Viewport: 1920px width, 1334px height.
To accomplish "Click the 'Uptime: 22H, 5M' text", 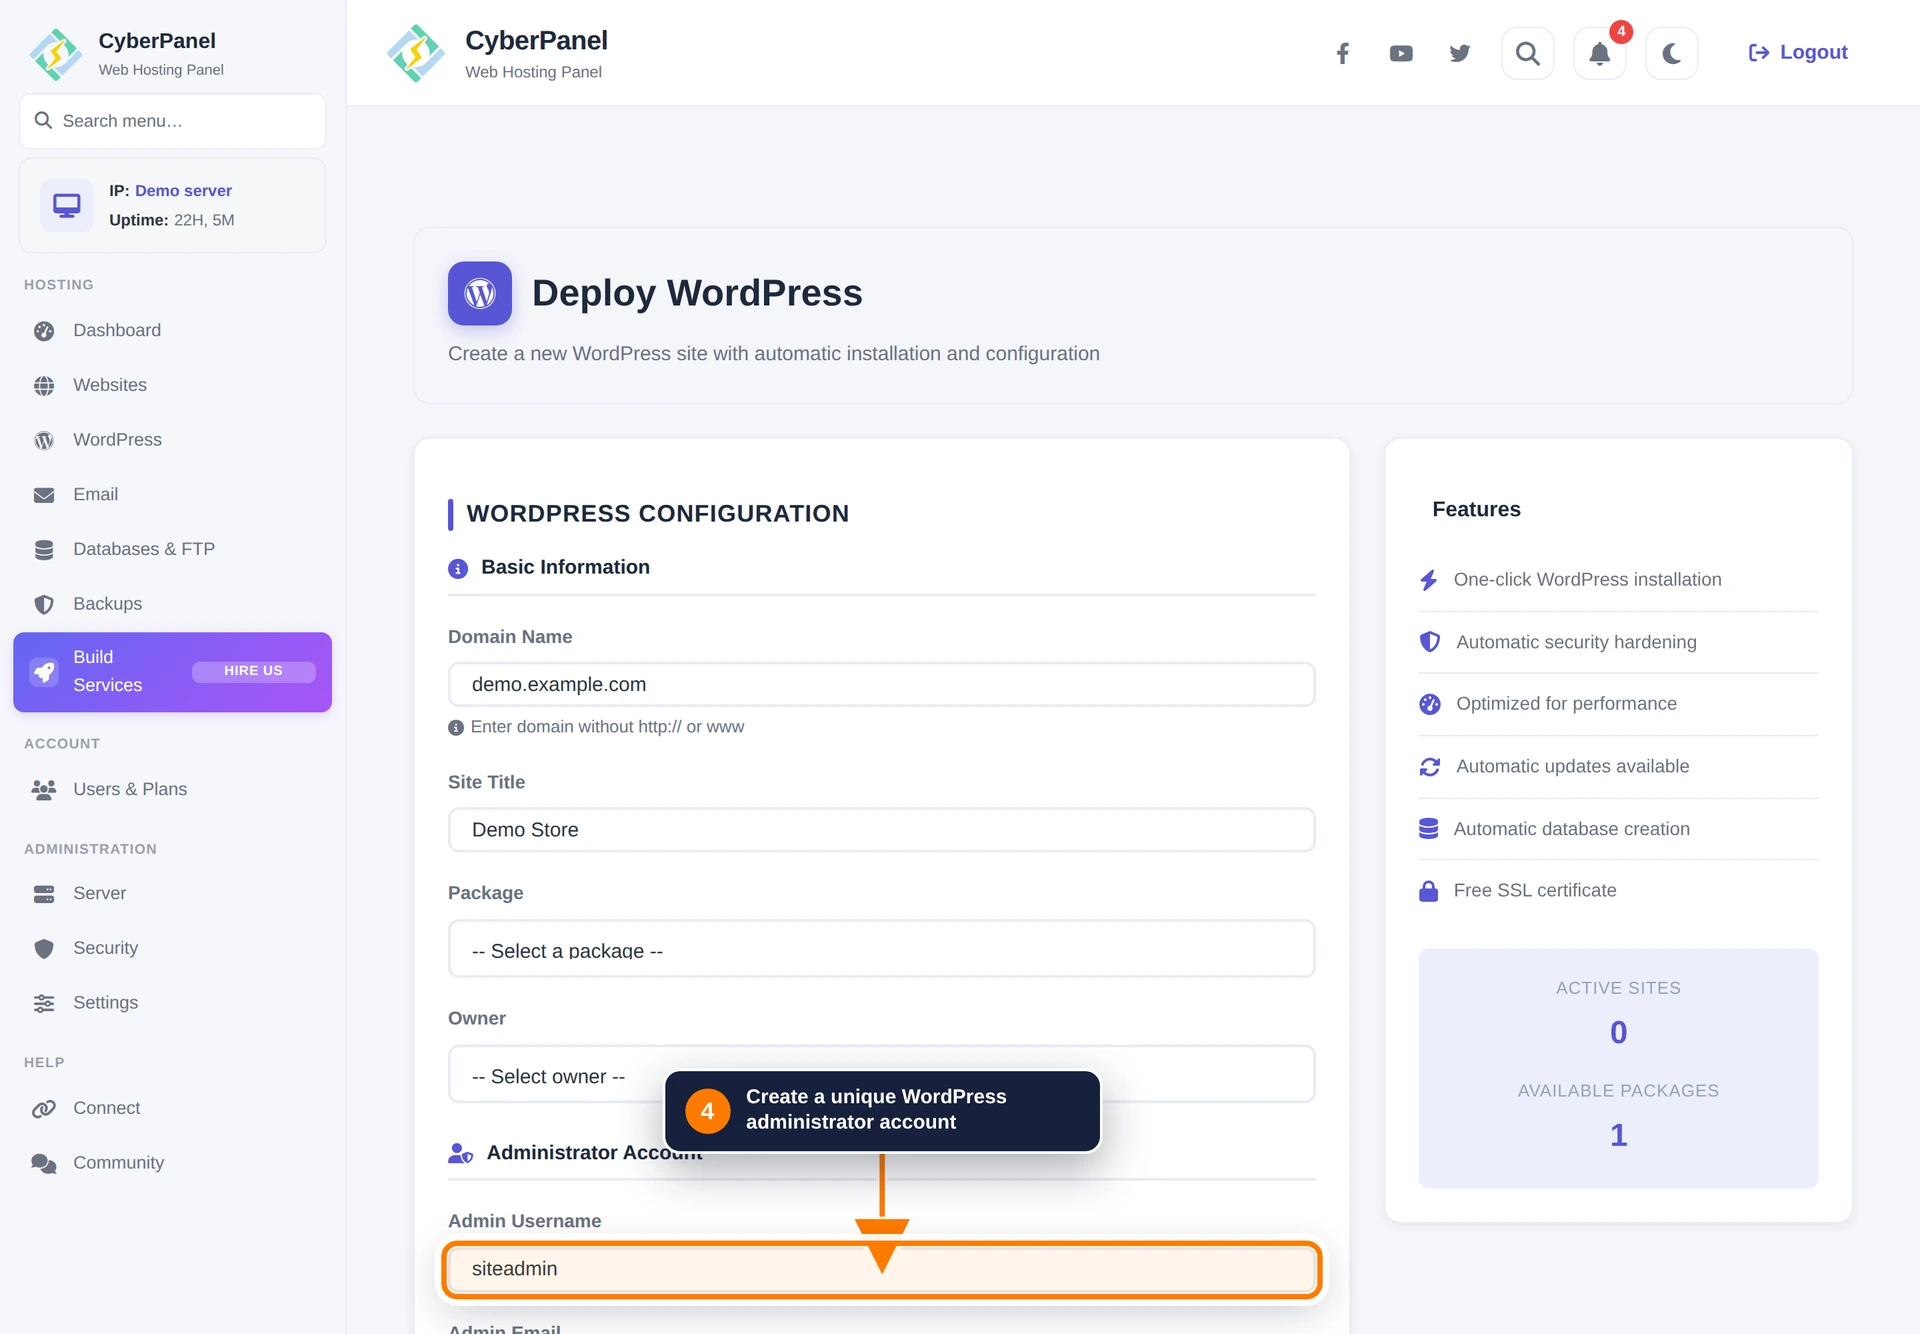I will click(172, 220).
